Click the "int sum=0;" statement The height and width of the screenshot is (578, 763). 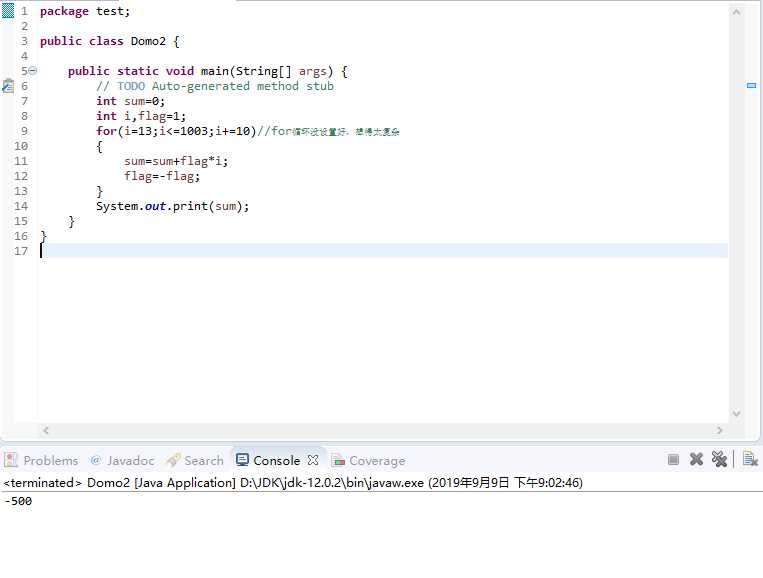pos(130,101)
